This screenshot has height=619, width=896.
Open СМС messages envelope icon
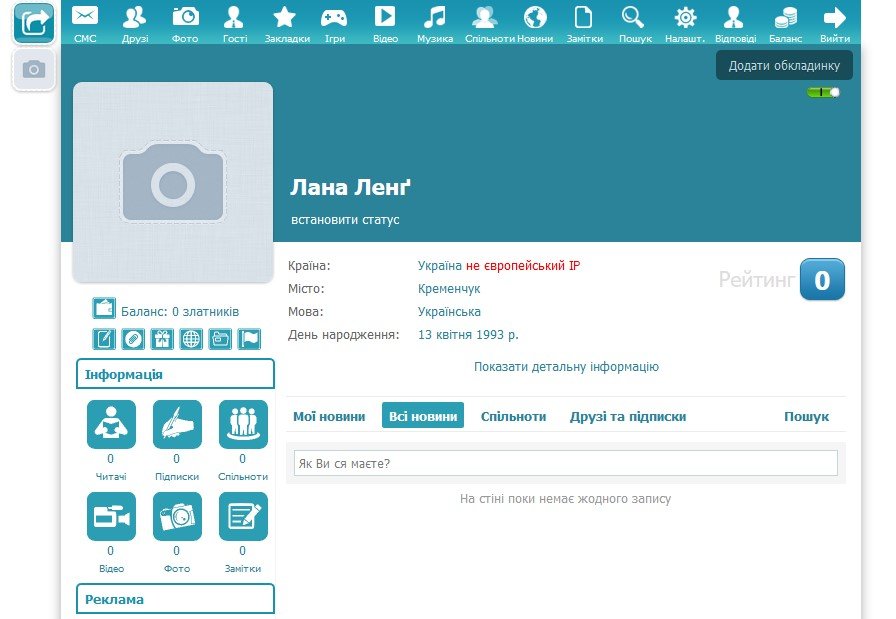click(85, 17)
